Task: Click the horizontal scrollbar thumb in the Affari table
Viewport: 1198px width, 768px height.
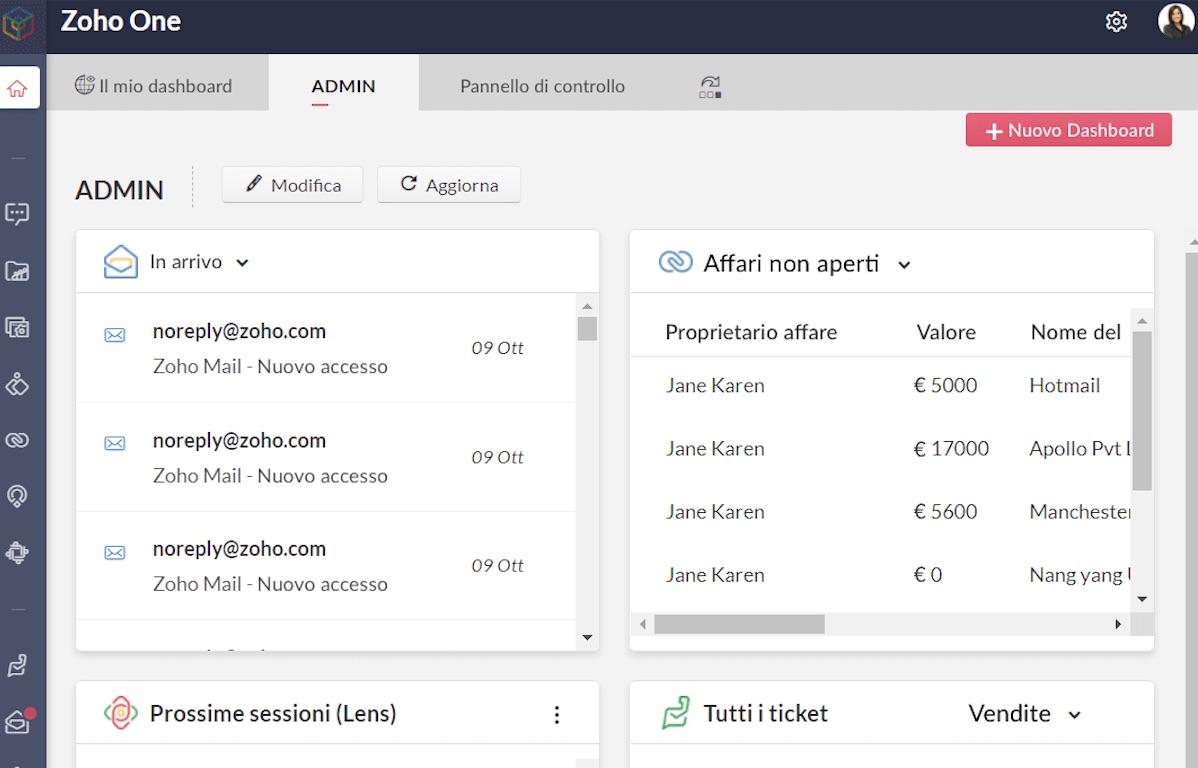Action: coord(739,624)
